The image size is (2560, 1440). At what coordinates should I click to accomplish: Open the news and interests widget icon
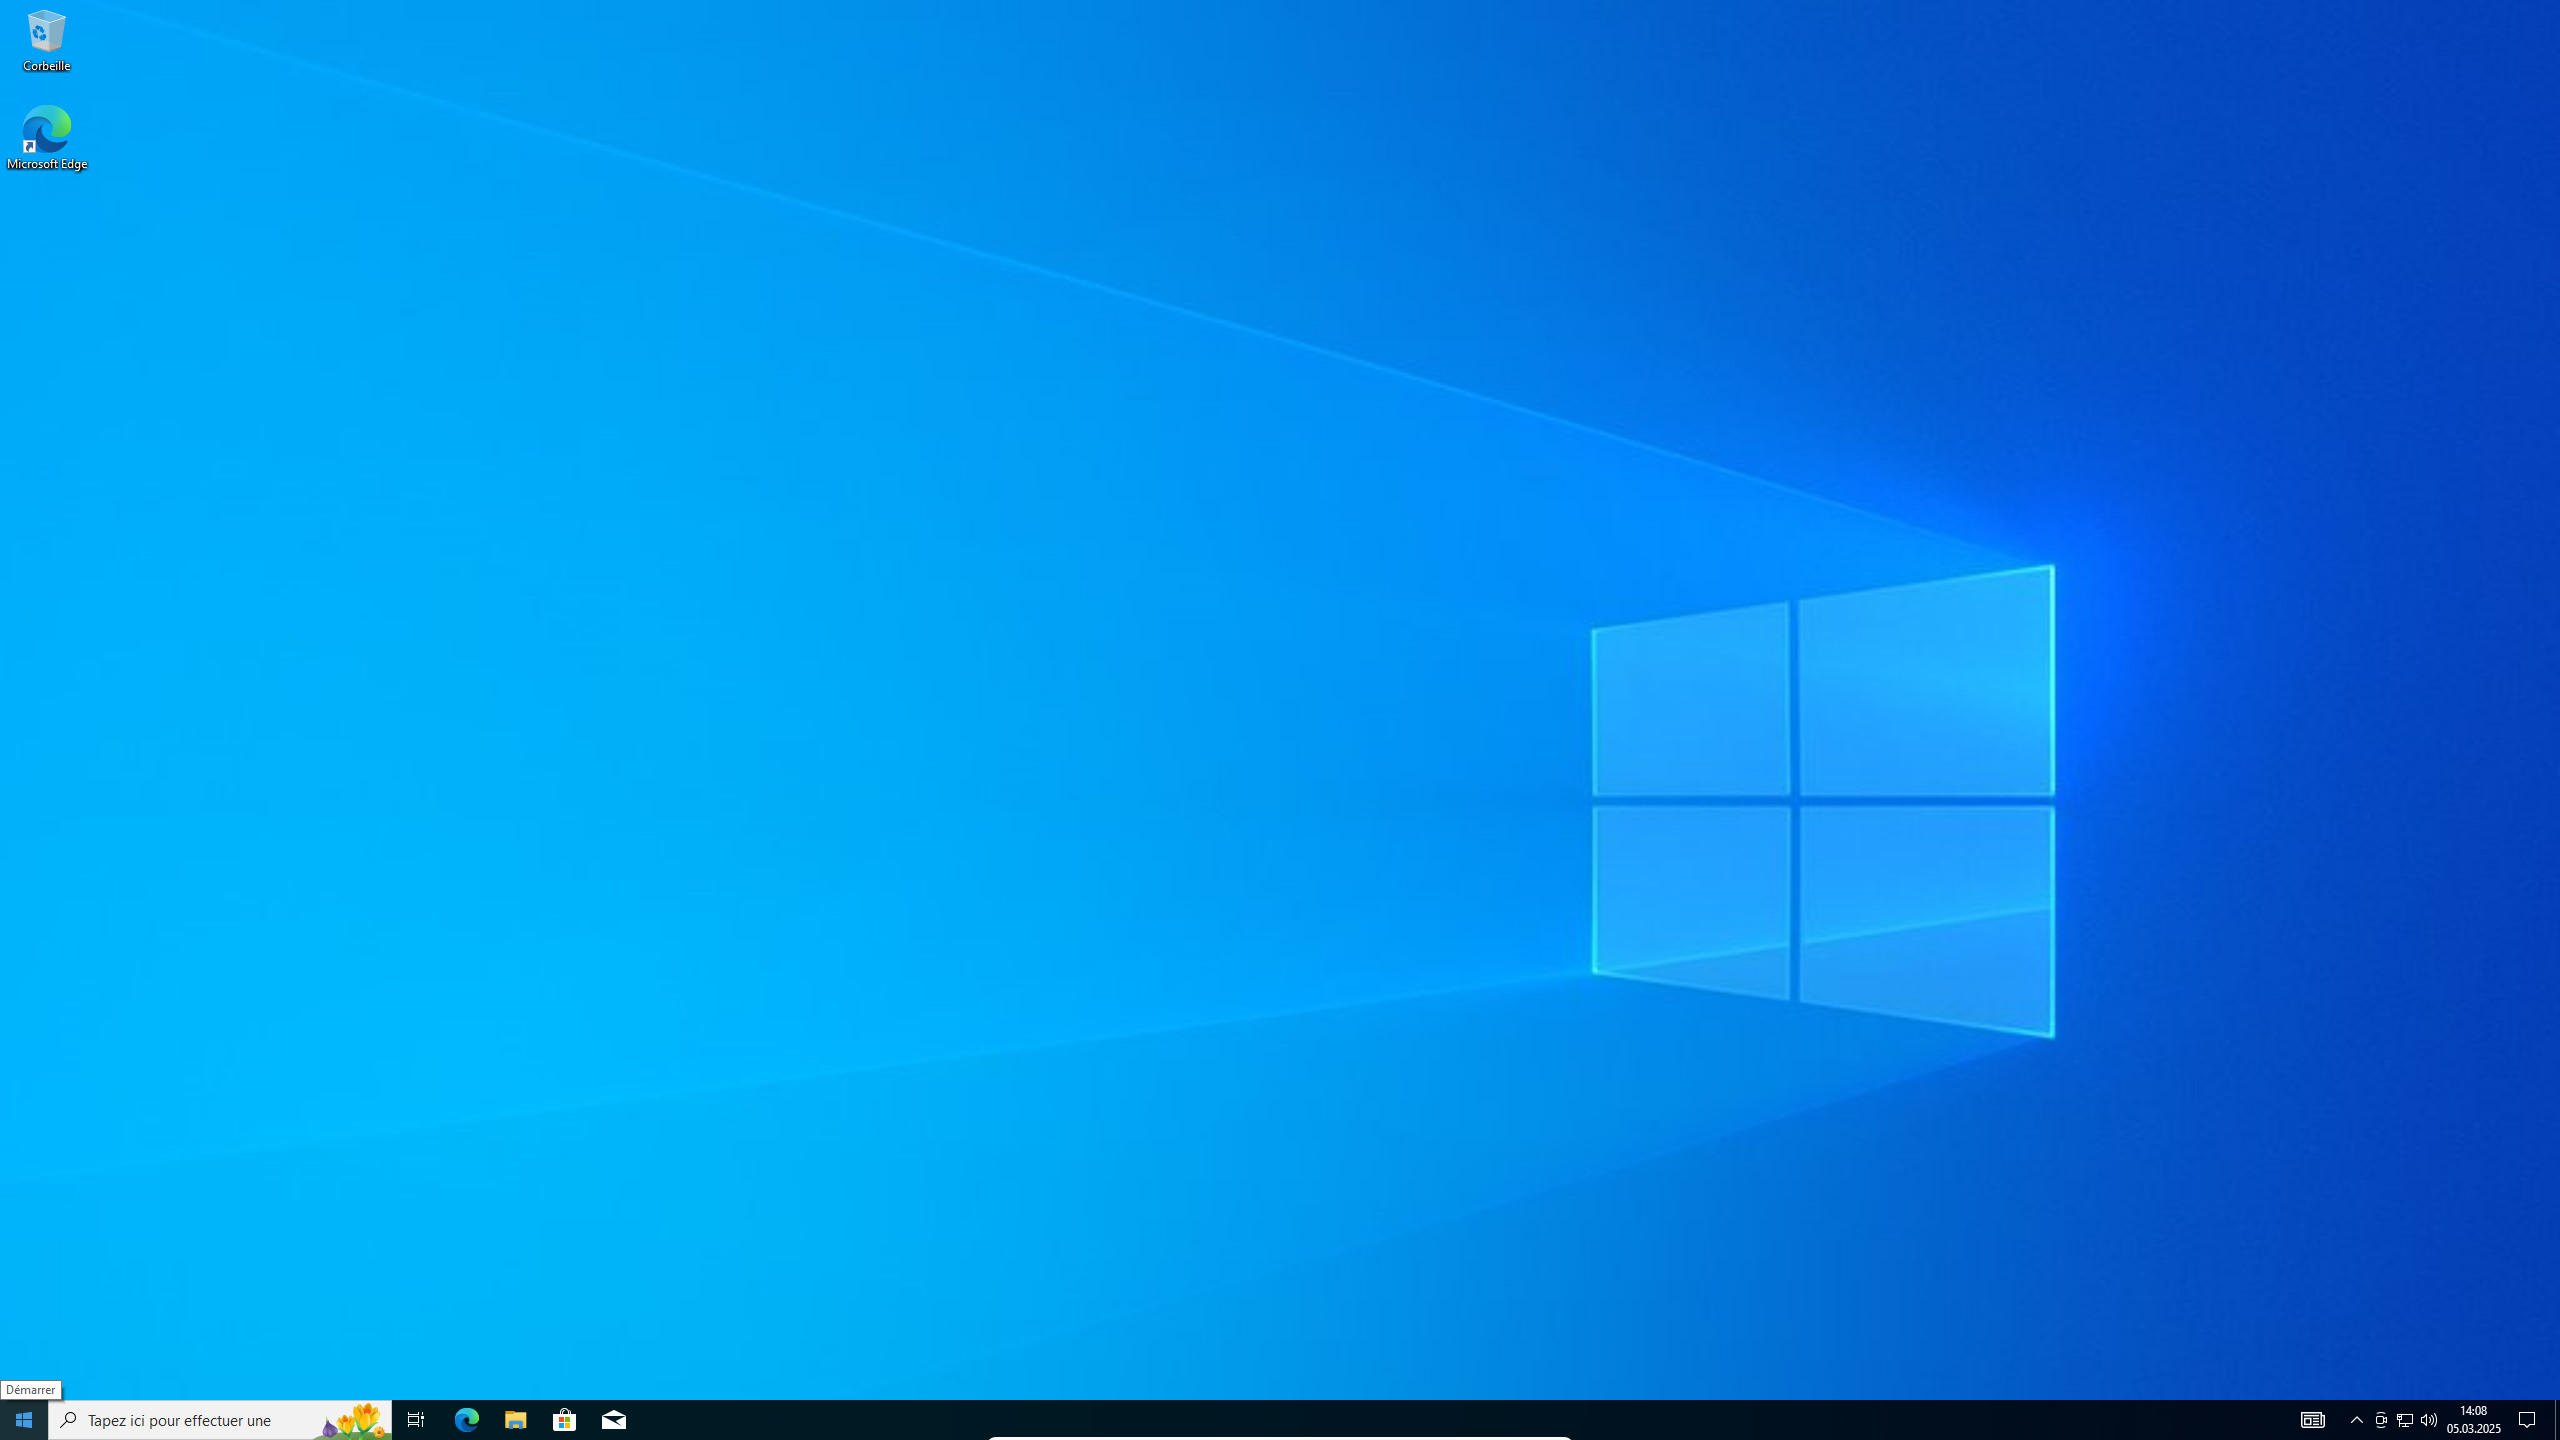[x=2313, y=1420]
